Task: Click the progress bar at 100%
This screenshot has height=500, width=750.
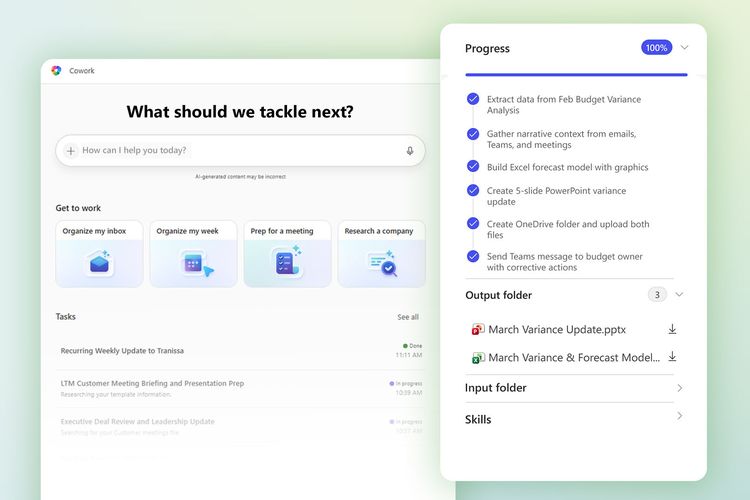Action: (x=576, y=74)
